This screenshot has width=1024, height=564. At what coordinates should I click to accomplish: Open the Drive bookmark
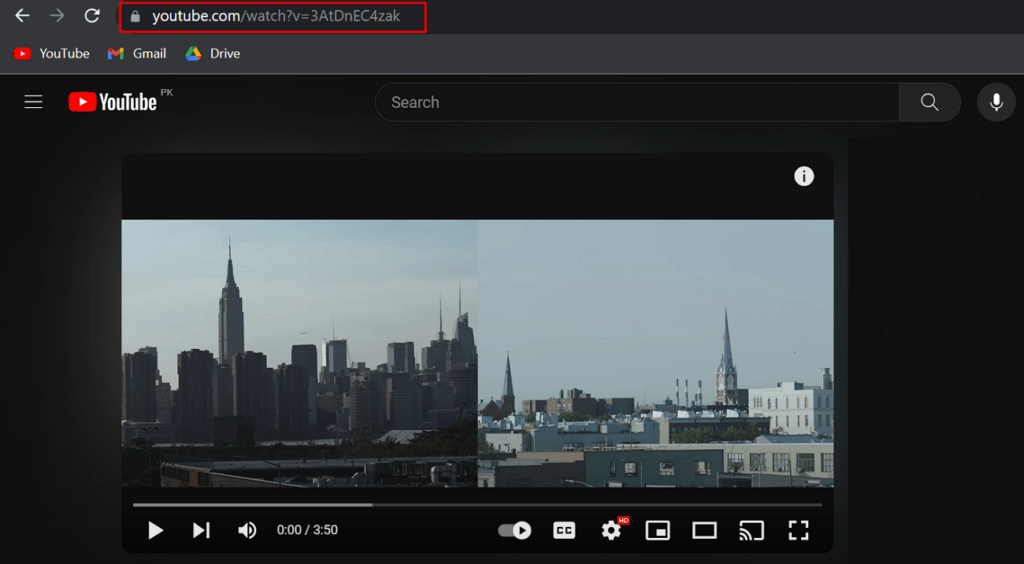coord(212,53)
